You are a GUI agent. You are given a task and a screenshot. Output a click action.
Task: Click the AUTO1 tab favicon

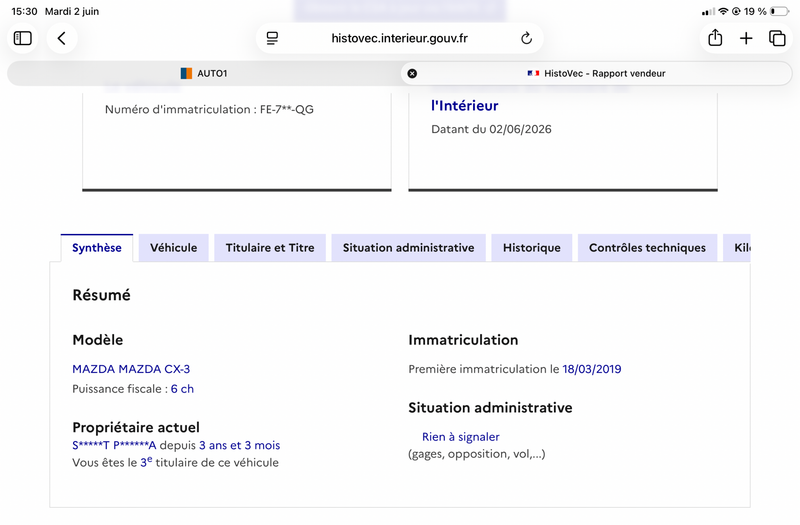(186, 73)
